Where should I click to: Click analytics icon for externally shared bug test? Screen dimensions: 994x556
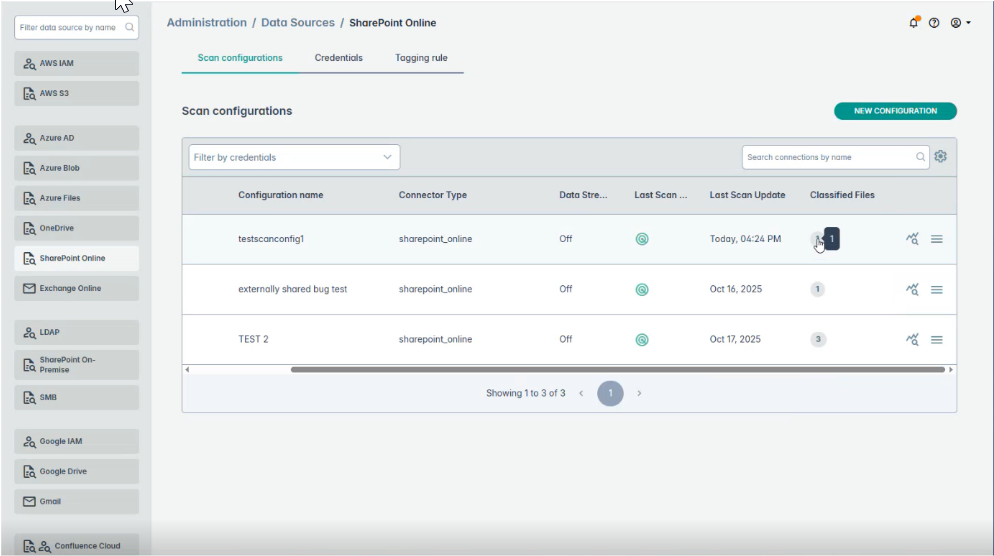point(912,289)
